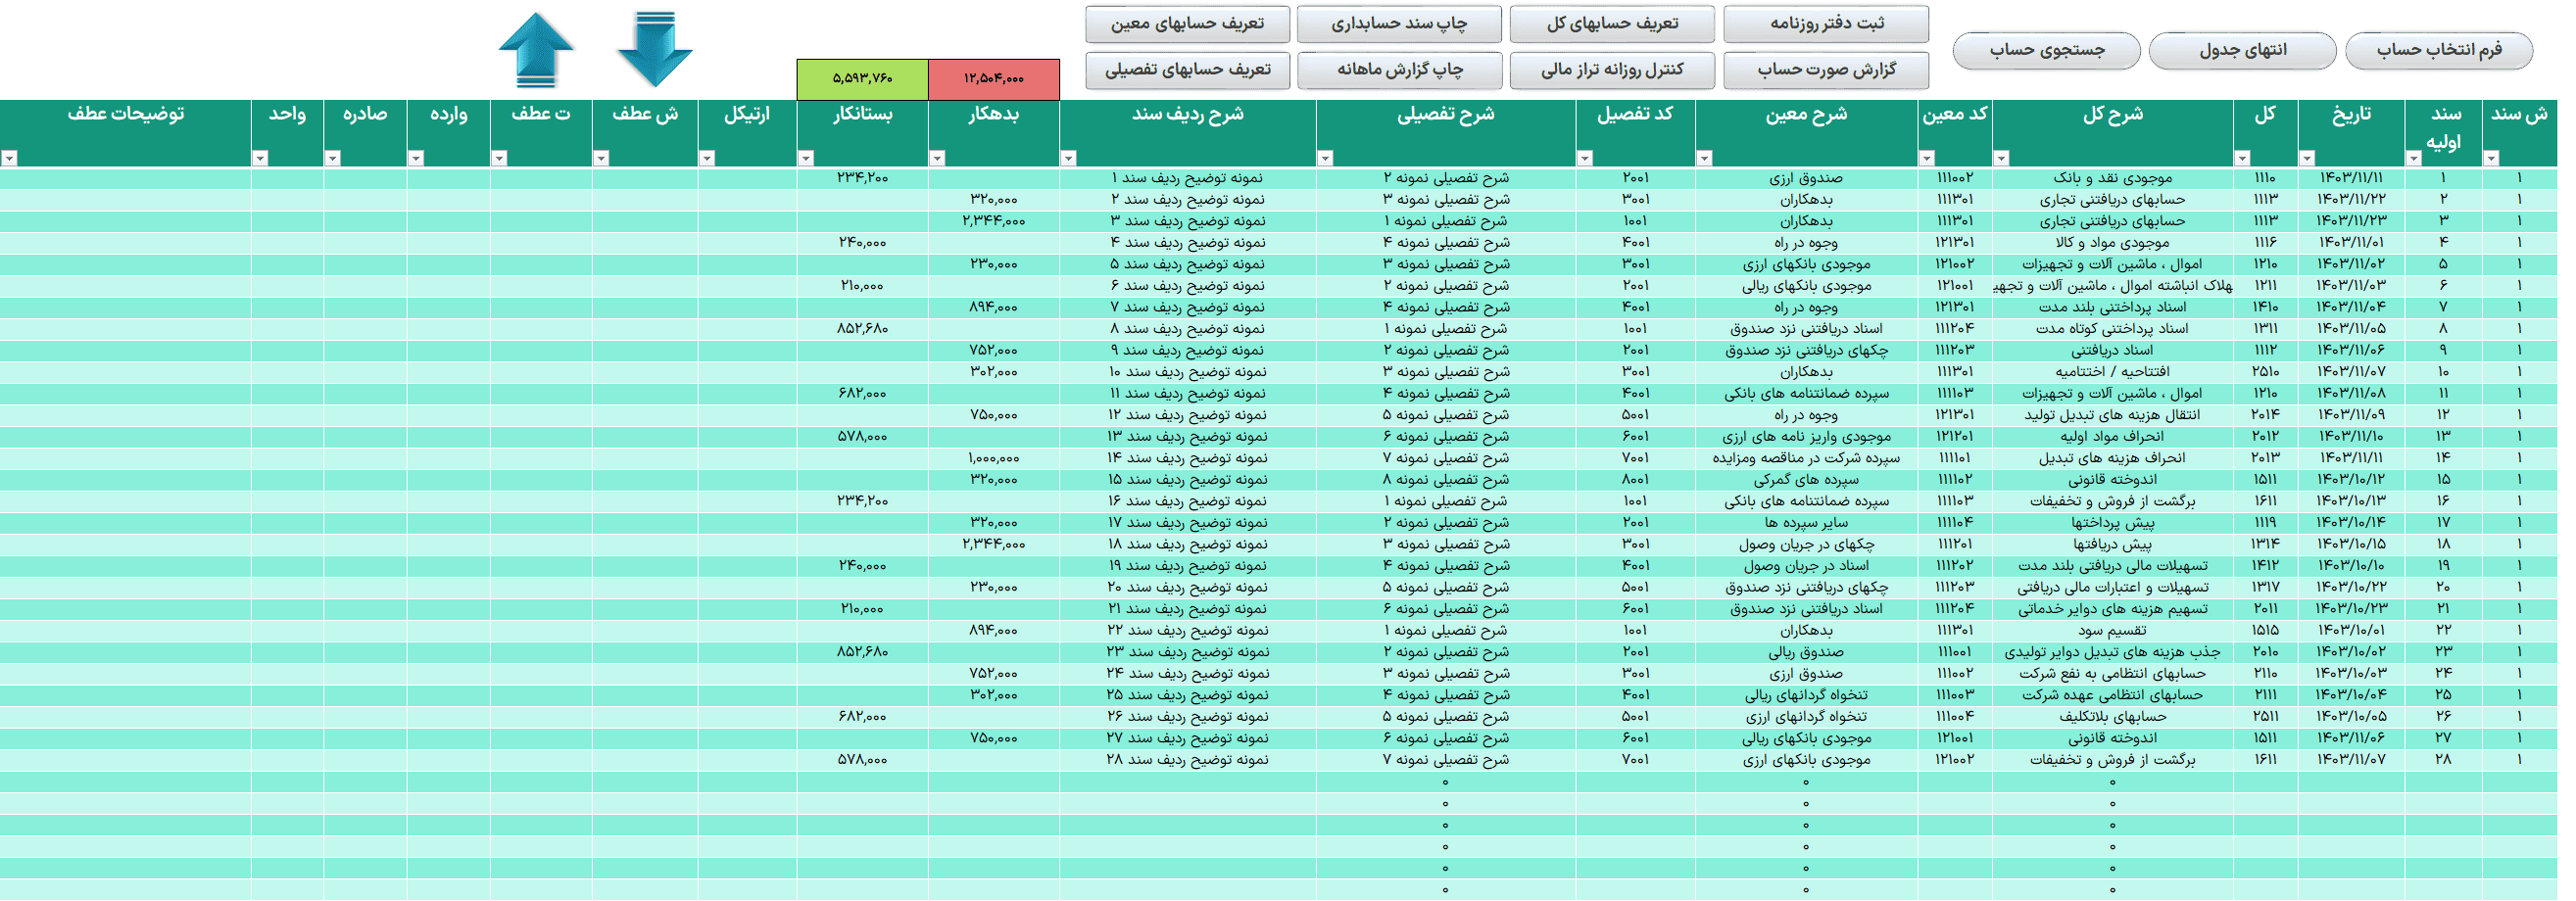Viewport: 2576px width, 901px height.
Task: Click the cell "تسهیم هزینه های دوایر خدماتی"
Action: coord(2112,609)
